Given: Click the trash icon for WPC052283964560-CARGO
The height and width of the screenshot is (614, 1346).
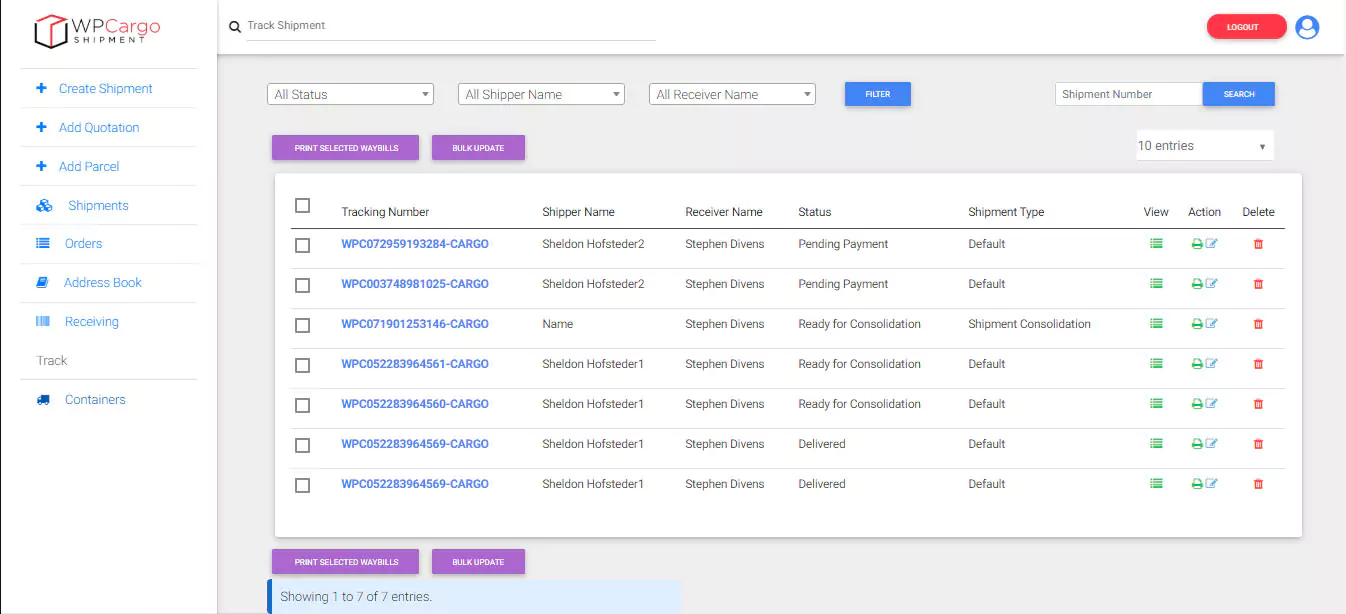Looking at the screenshot, I should point(1258,404).
